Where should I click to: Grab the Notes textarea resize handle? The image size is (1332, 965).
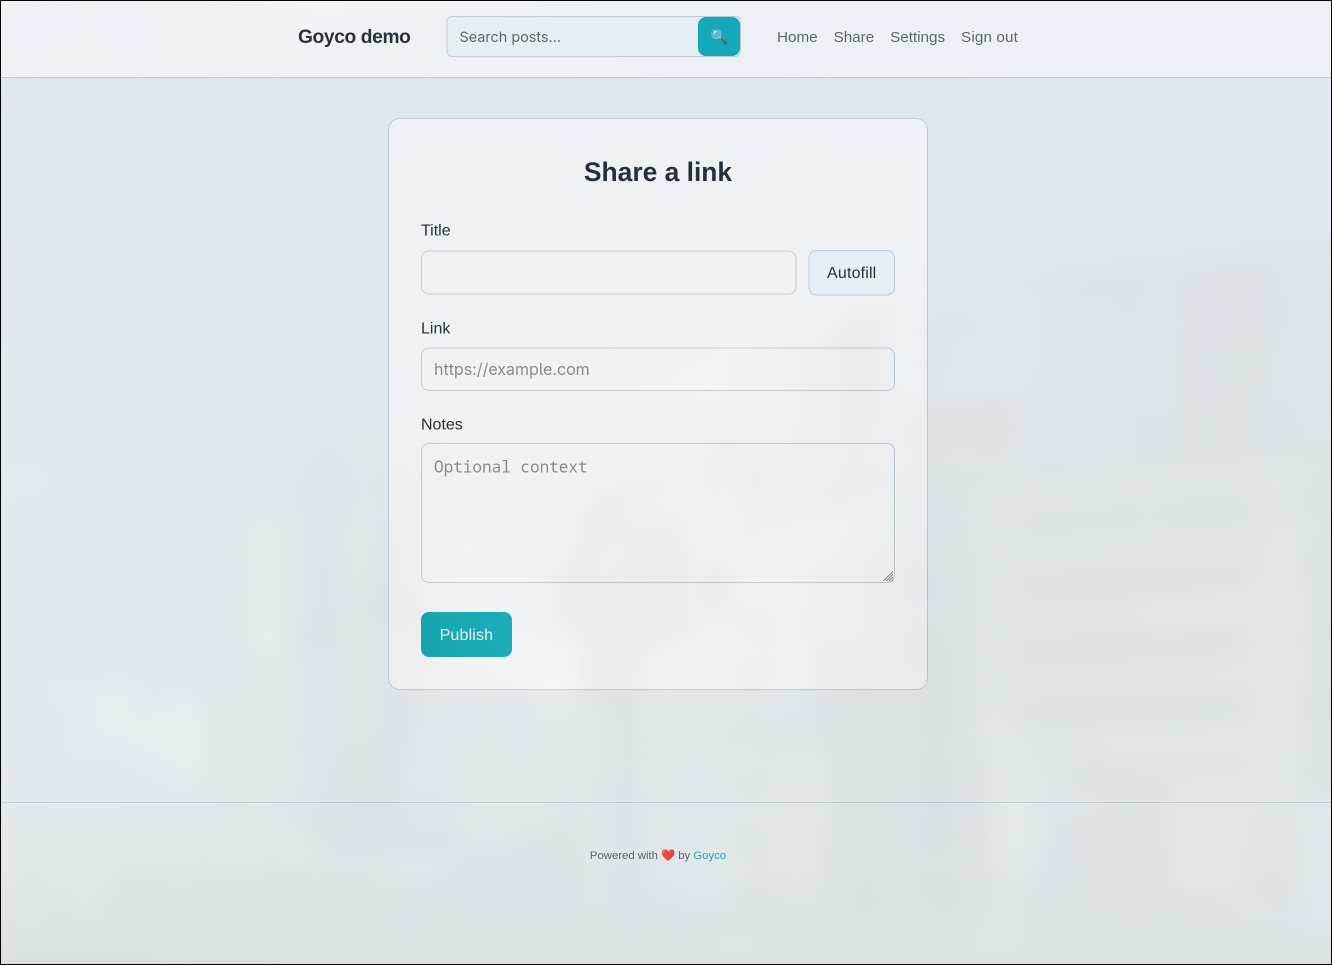pos(888,576)
